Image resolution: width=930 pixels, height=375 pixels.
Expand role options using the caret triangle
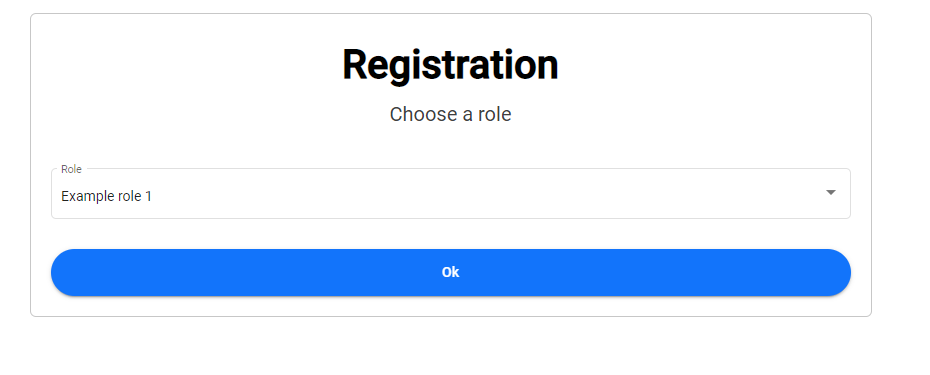[x=830, y=192]
